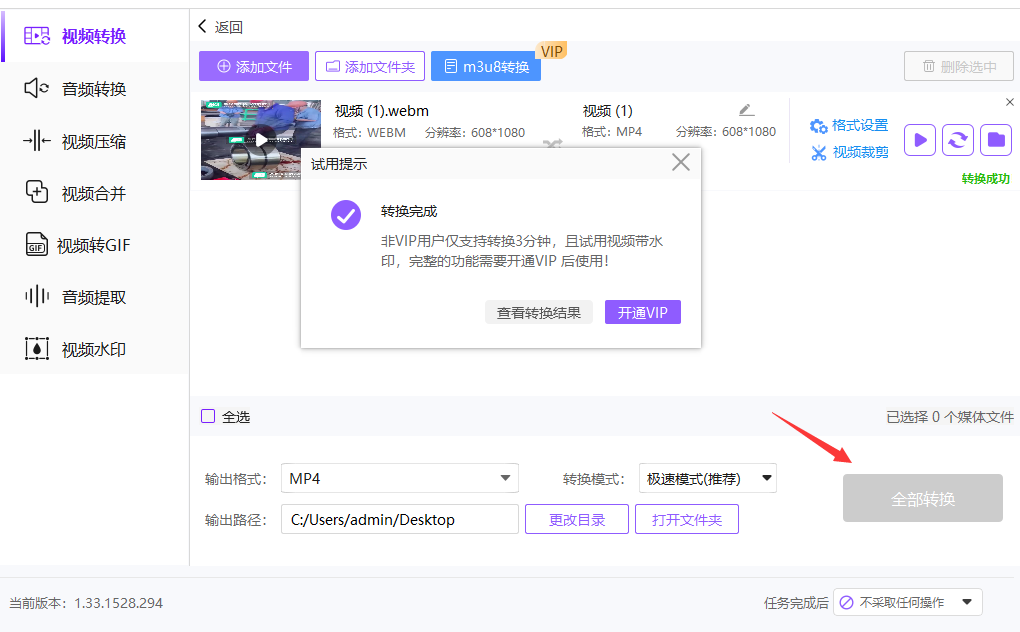The width and height of the screenshot is (1020, 632).
Task: Close the 试用提示 dialog
Action: coord(680,162)
